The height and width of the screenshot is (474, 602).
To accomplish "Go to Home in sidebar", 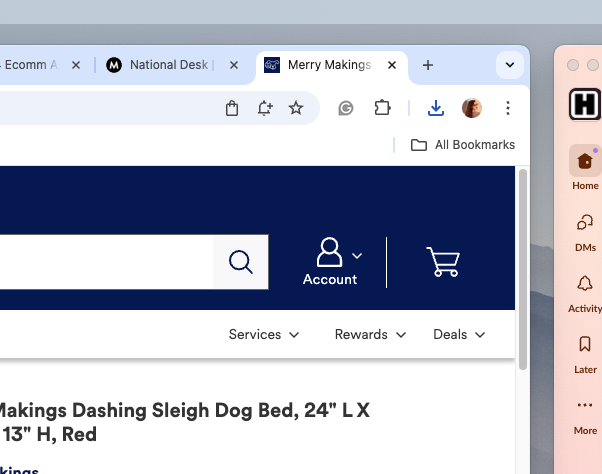I will coord(585,167).
